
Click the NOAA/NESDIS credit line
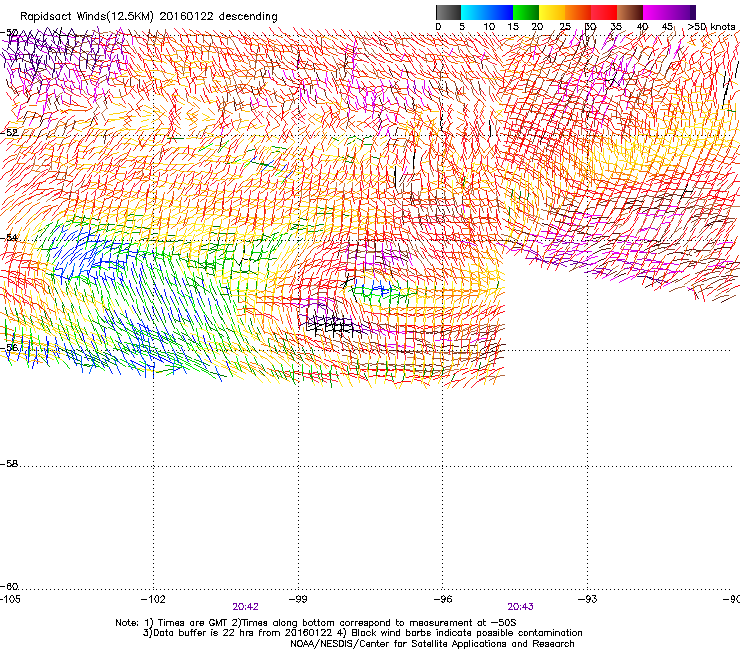pyautogui.click(x=432, y=644)
